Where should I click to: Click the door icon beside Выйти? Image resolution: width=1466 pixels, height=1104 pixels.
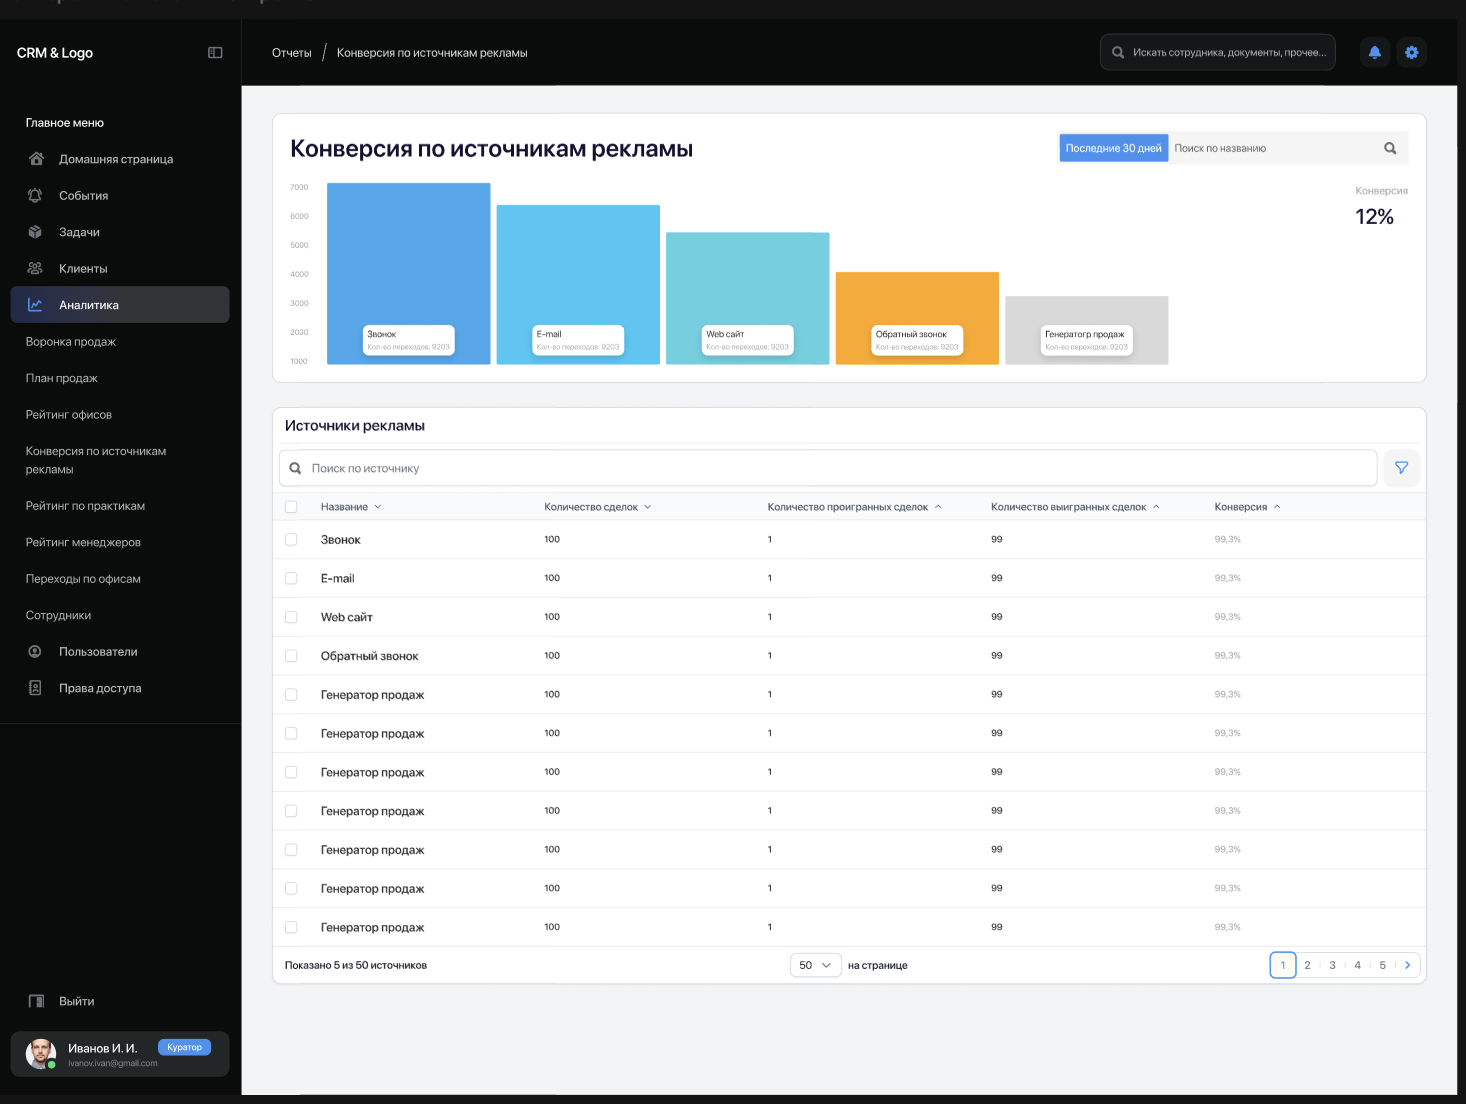point(36,1001)
